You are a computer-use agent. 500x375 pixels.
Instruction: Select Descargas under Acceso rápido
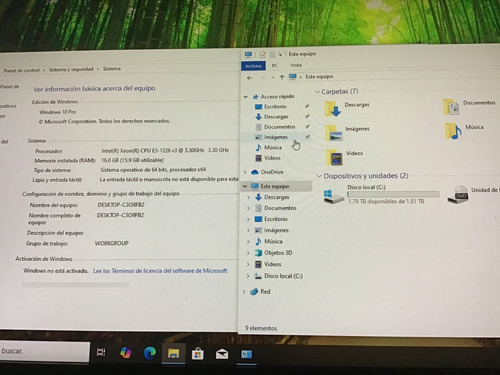276,117
